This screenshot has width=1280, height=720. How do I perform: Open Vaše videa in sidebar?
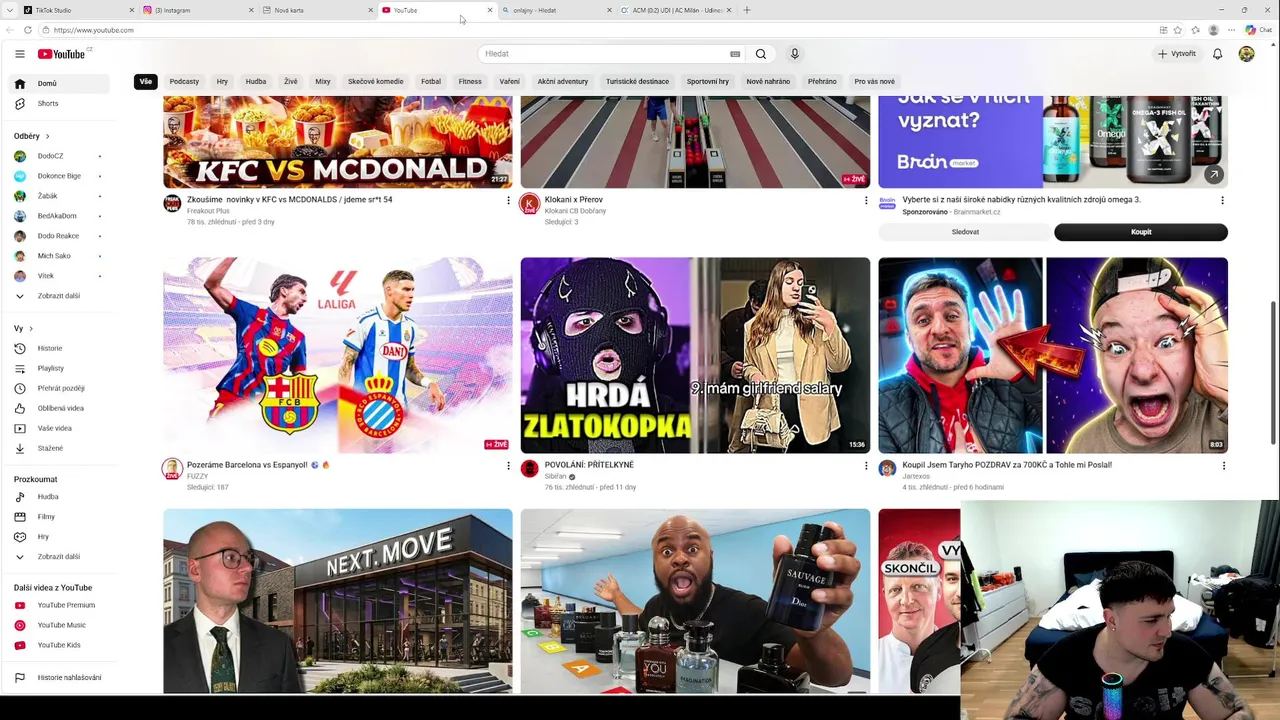click(x=60, y=428)
